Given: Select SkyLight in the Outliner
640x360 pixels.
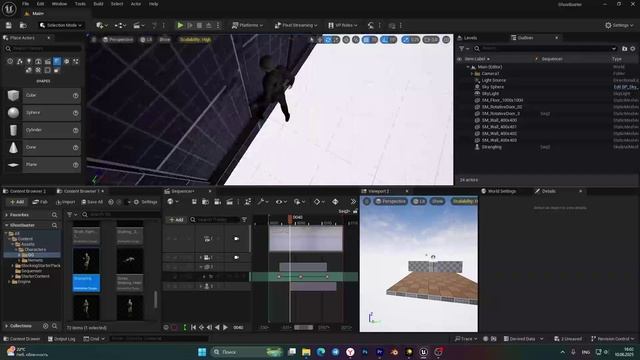Looking at the screenshot, I should 490,93.
